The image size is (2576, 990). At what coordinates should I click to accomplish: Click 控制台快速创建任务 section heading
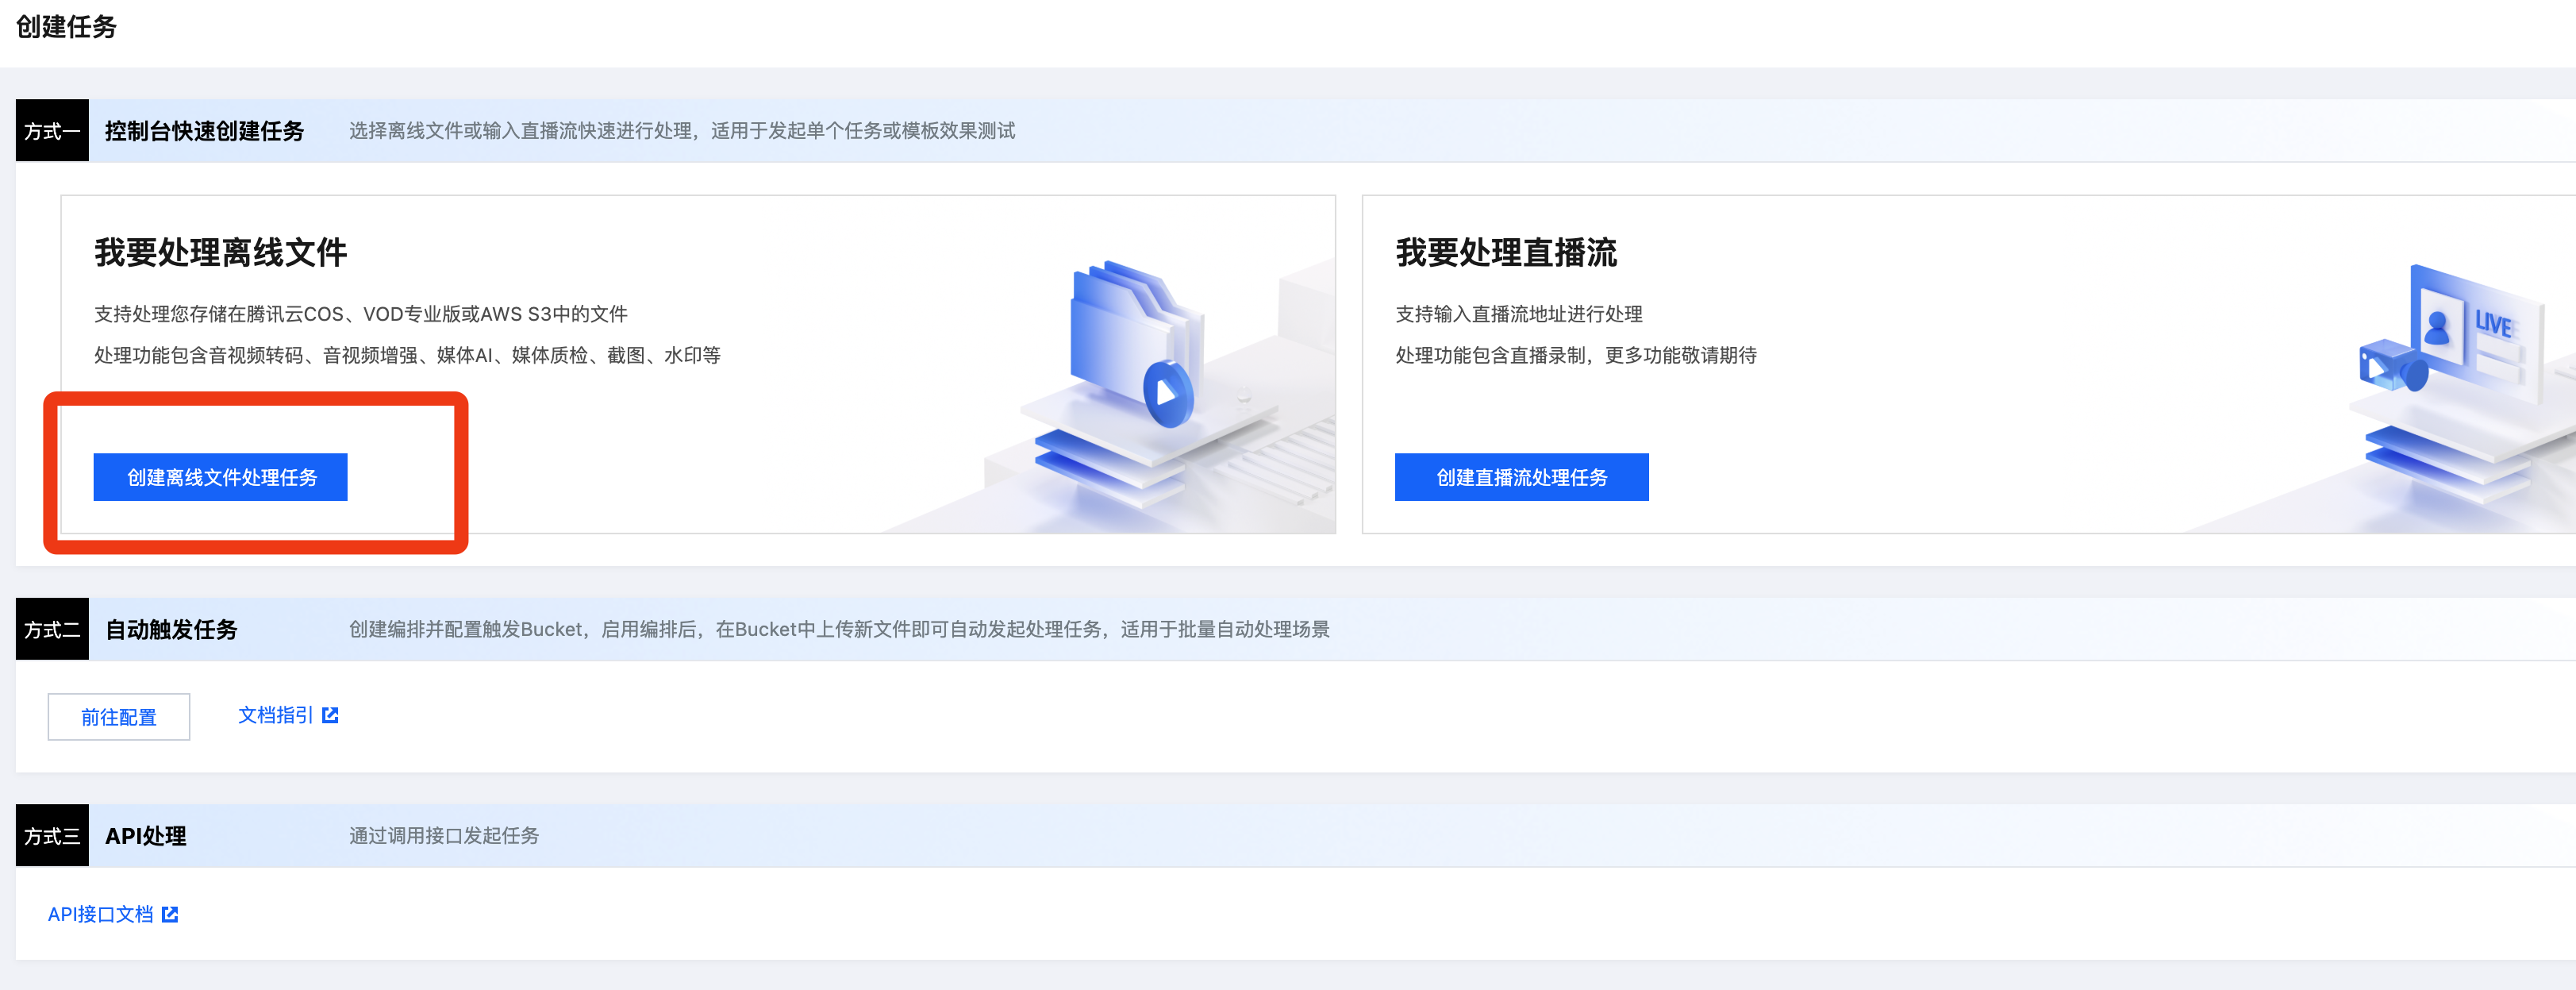204,131
